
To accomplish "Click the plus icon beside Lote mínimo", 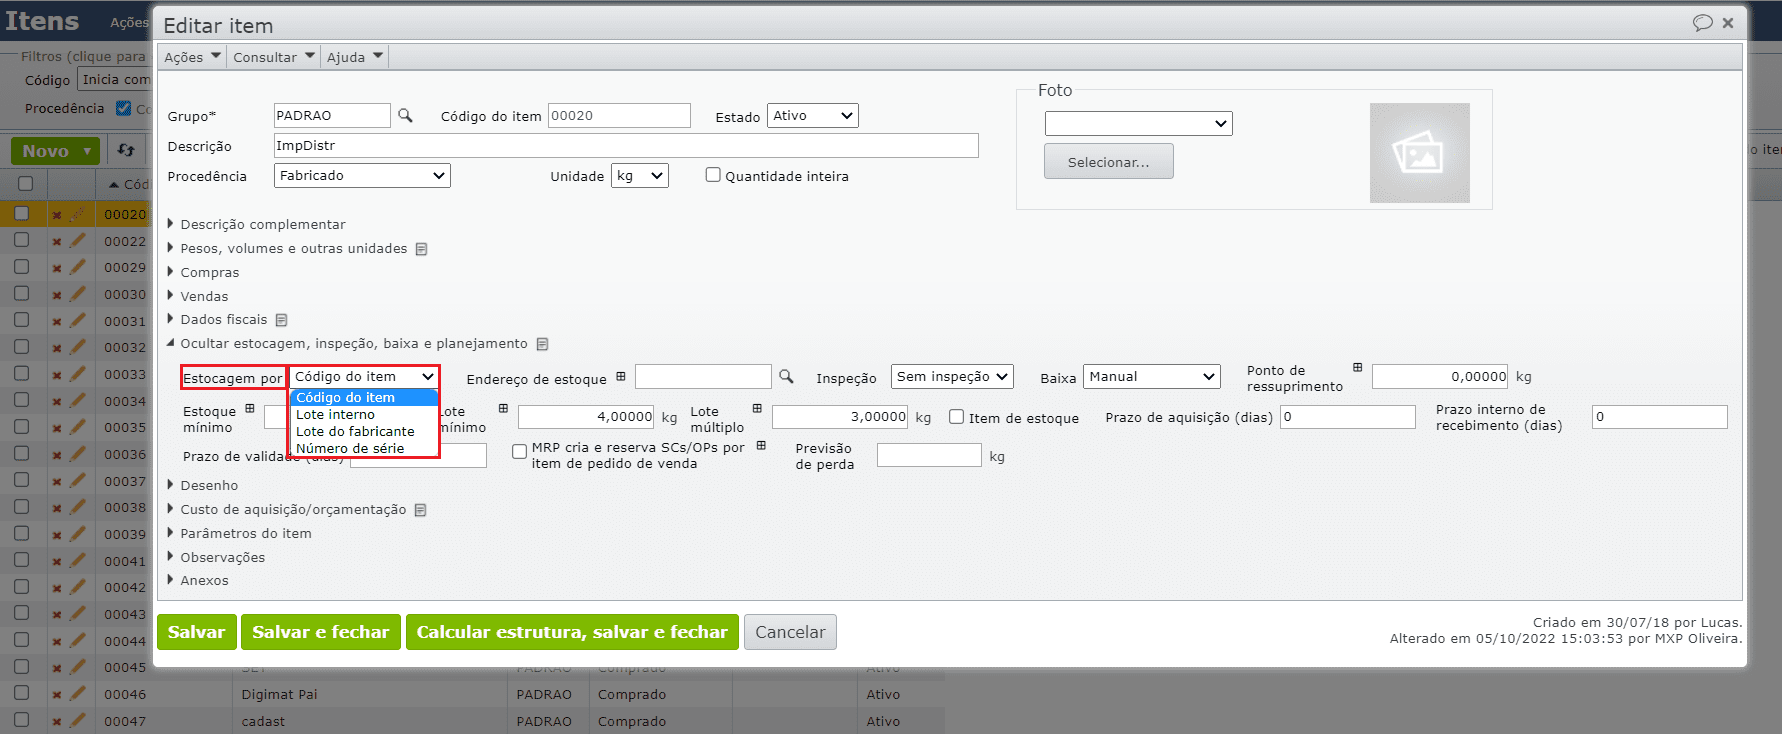I will point(503,408).
